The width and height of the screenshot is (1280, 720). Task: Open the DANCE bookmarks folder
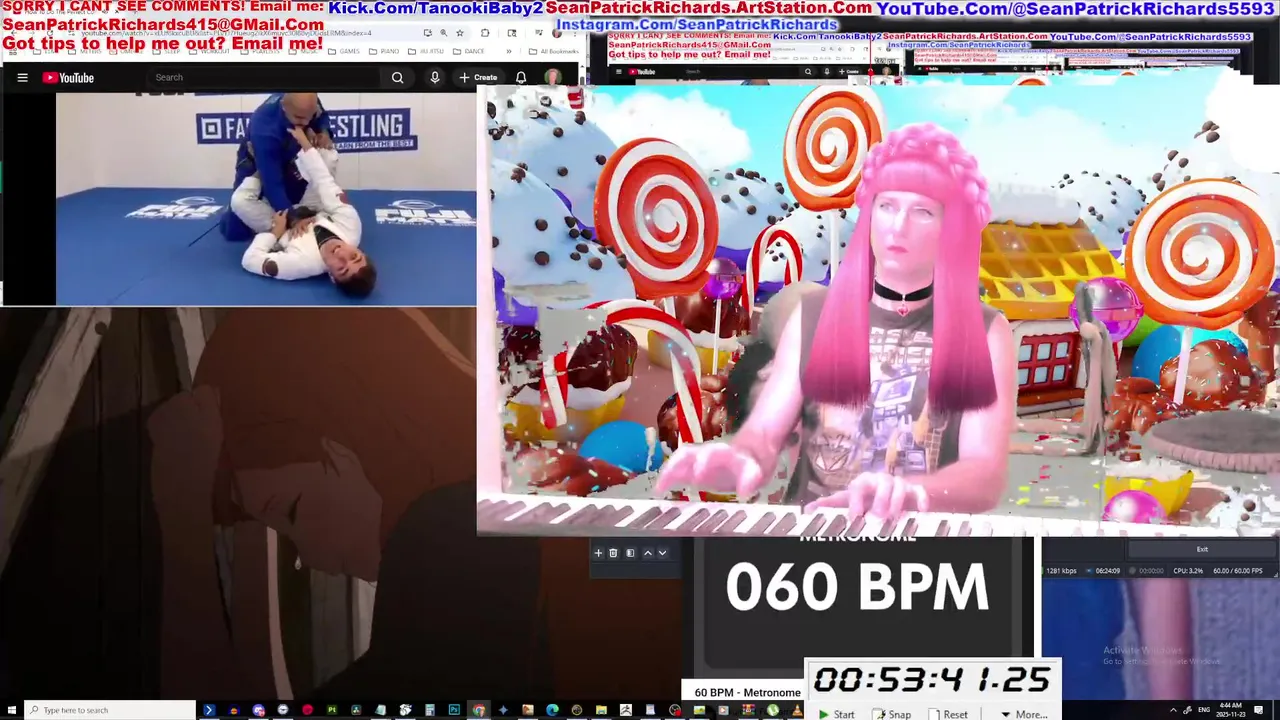[468, 51]
